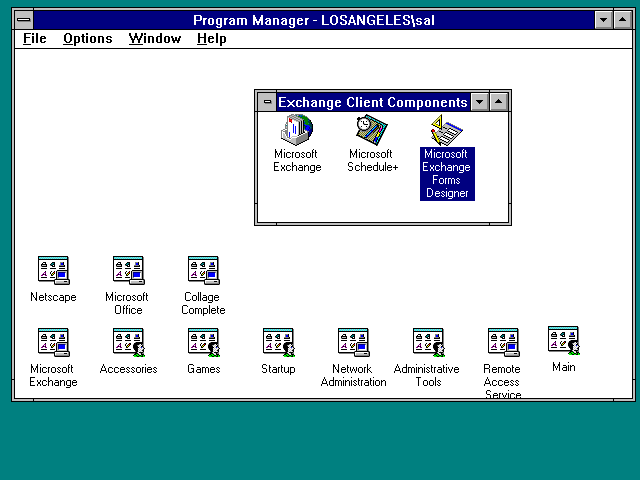Open the Help menu

(211, 38)
